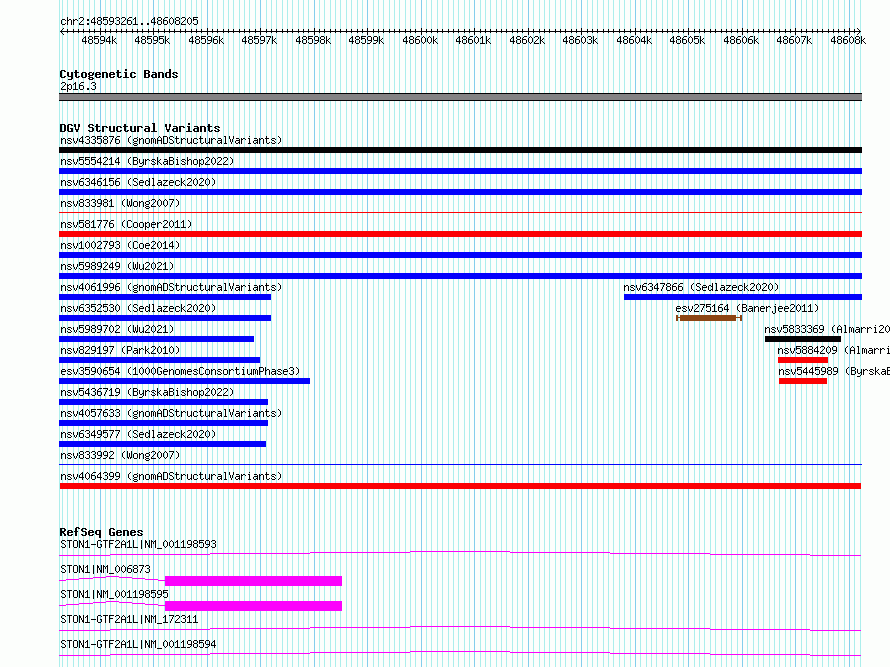This screenshot has width=890, height=667.
Task: Click the red nsv4064399 variant bar
Action: [x=460, y=486]
